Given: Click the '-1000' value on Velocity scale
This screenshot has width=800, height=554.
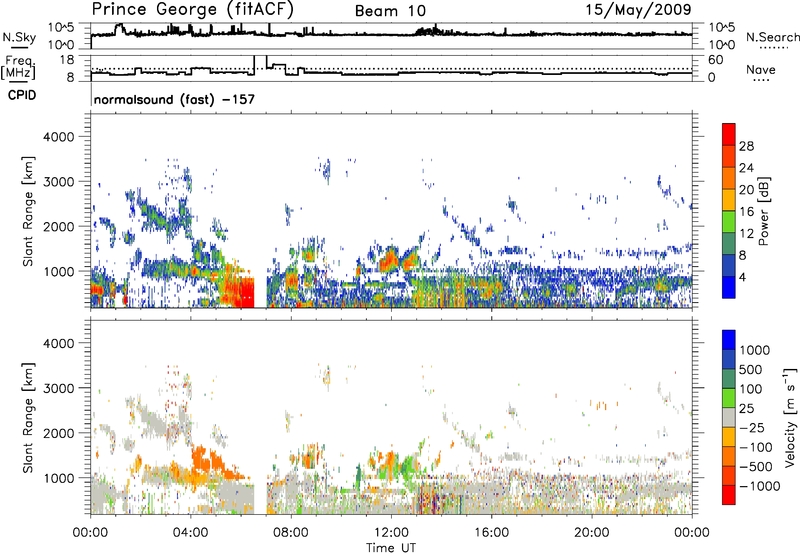Looking at the screenshot, I should (759, 486).
